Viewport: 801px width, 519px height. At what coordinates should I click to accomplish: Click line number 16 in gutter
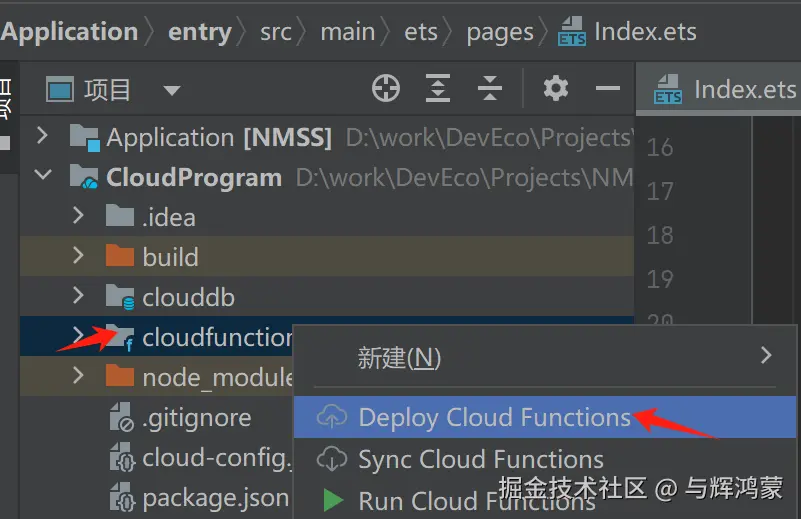(659, 148)
